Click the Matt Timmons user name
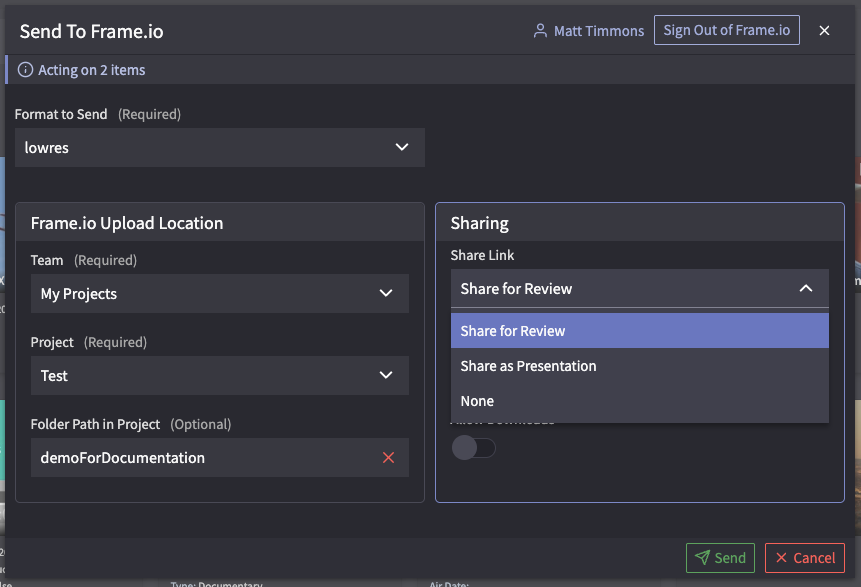The width and height of the screenshot is (861, 587). (599, 31)
